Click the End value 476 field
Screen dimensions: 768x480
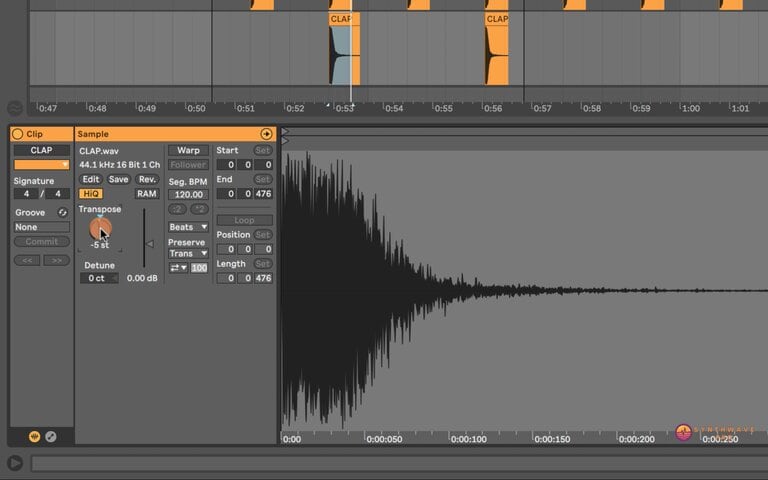coord(263,193)
